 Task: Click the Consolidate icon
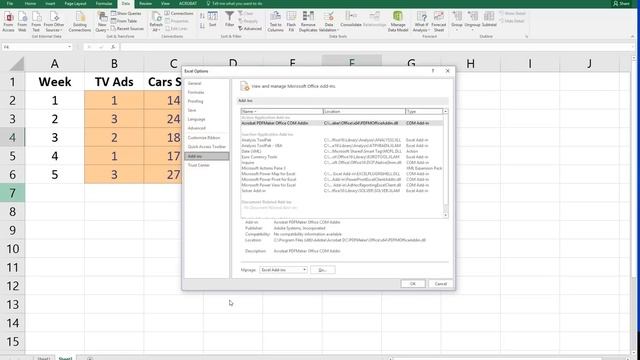pyautogui.click(x=351, y=19)
